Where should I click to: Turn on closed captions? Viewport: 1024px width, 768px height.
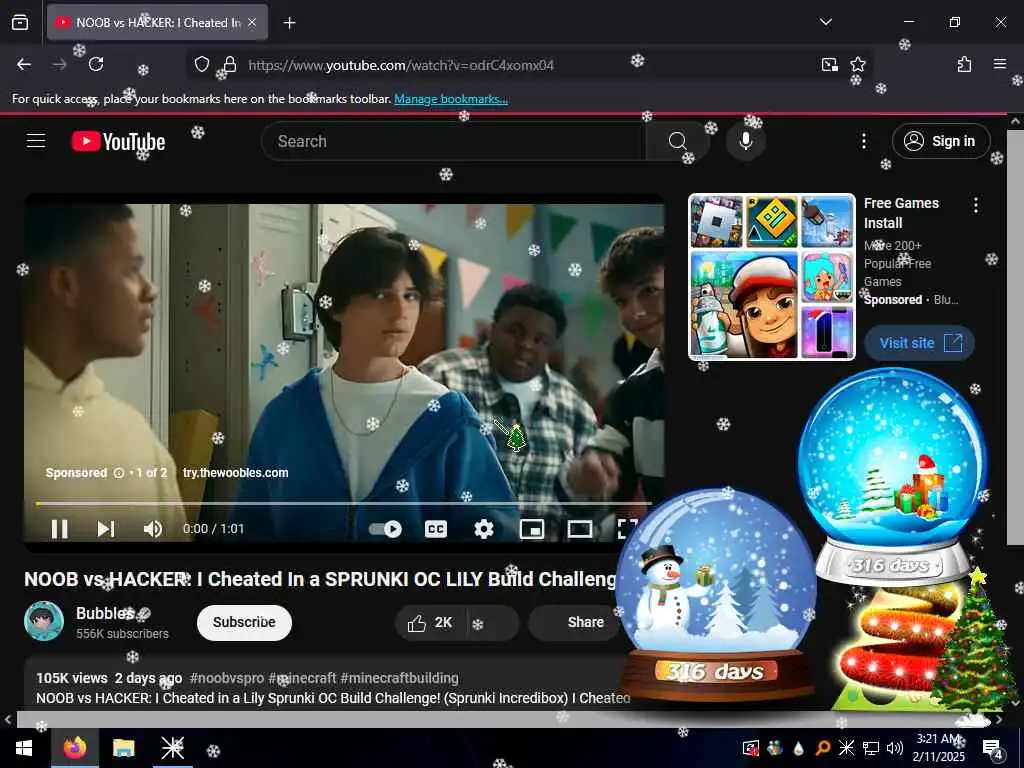436,528
